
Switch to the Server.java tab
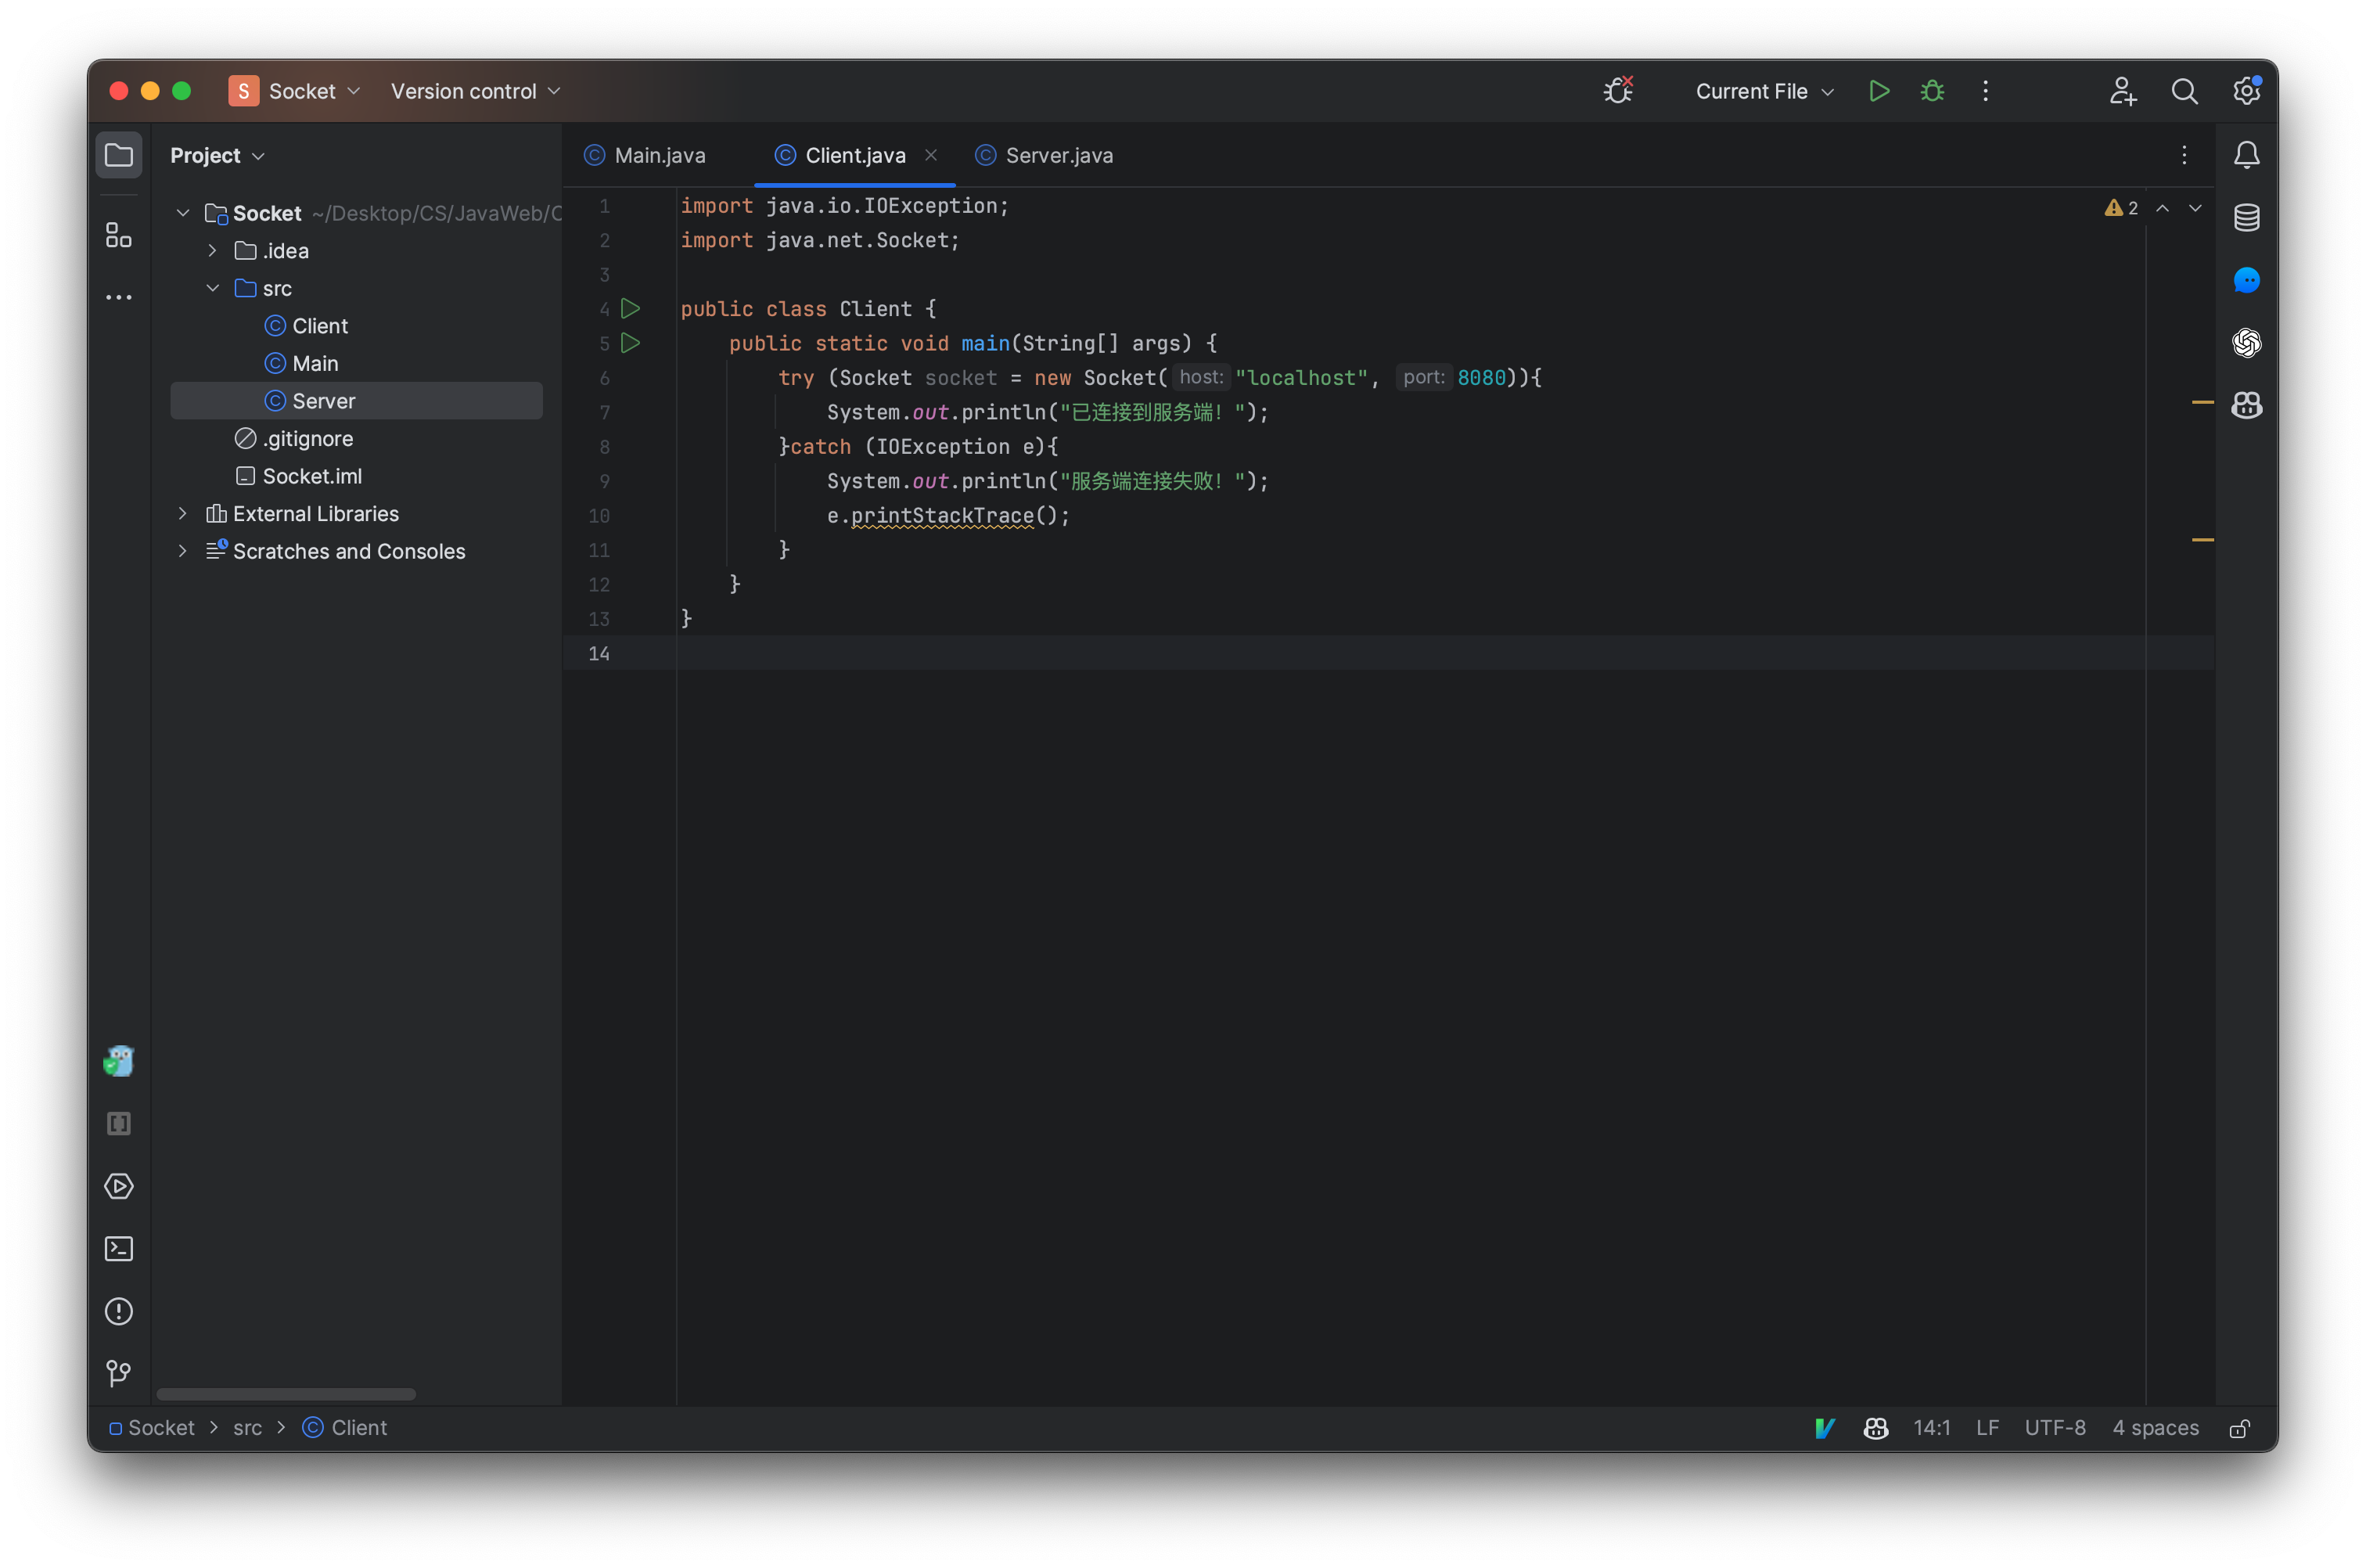point(1059,156)
